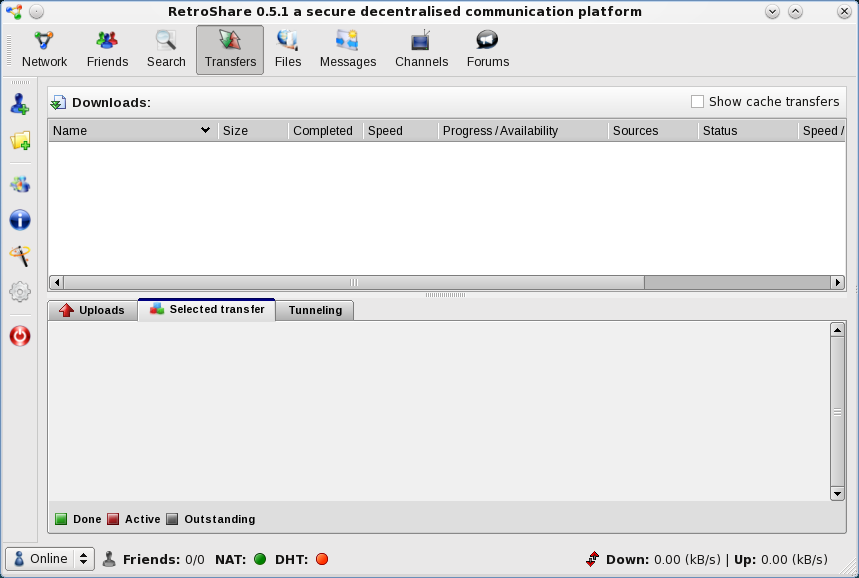Click the pane splitter handle below Downloads
Image resolution: width=859 pixels, height=578 pixels.
pyautogui.click(x=445, y=295)
